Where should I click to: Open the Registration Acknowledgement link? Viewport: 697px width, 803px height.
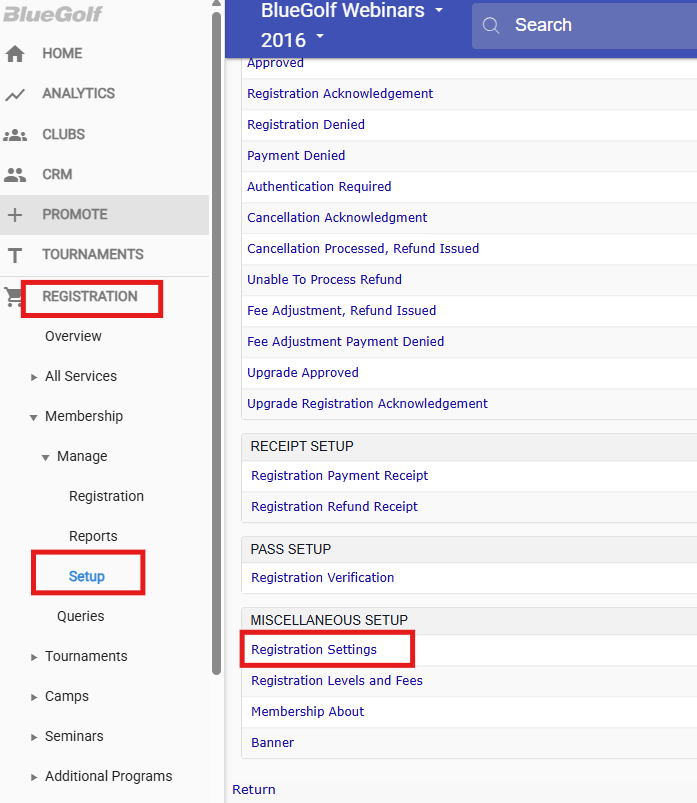coord(340,94)
